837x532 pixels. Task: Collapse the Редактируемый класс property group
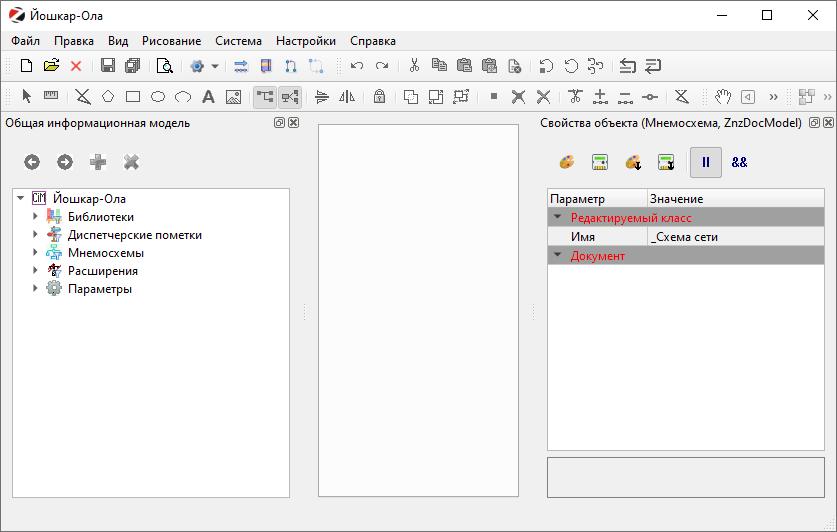557,217
